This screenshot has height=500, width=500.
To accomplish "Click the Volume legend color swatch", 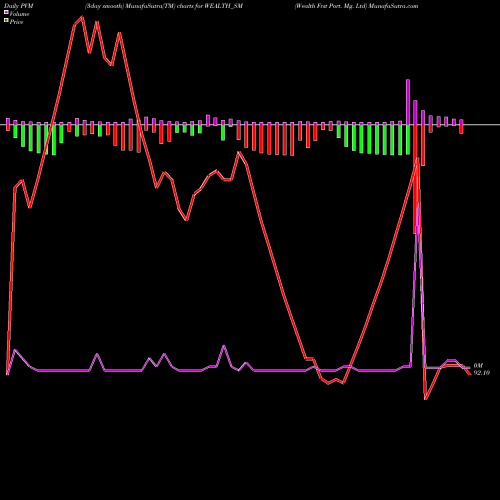I will coord(6,12).
